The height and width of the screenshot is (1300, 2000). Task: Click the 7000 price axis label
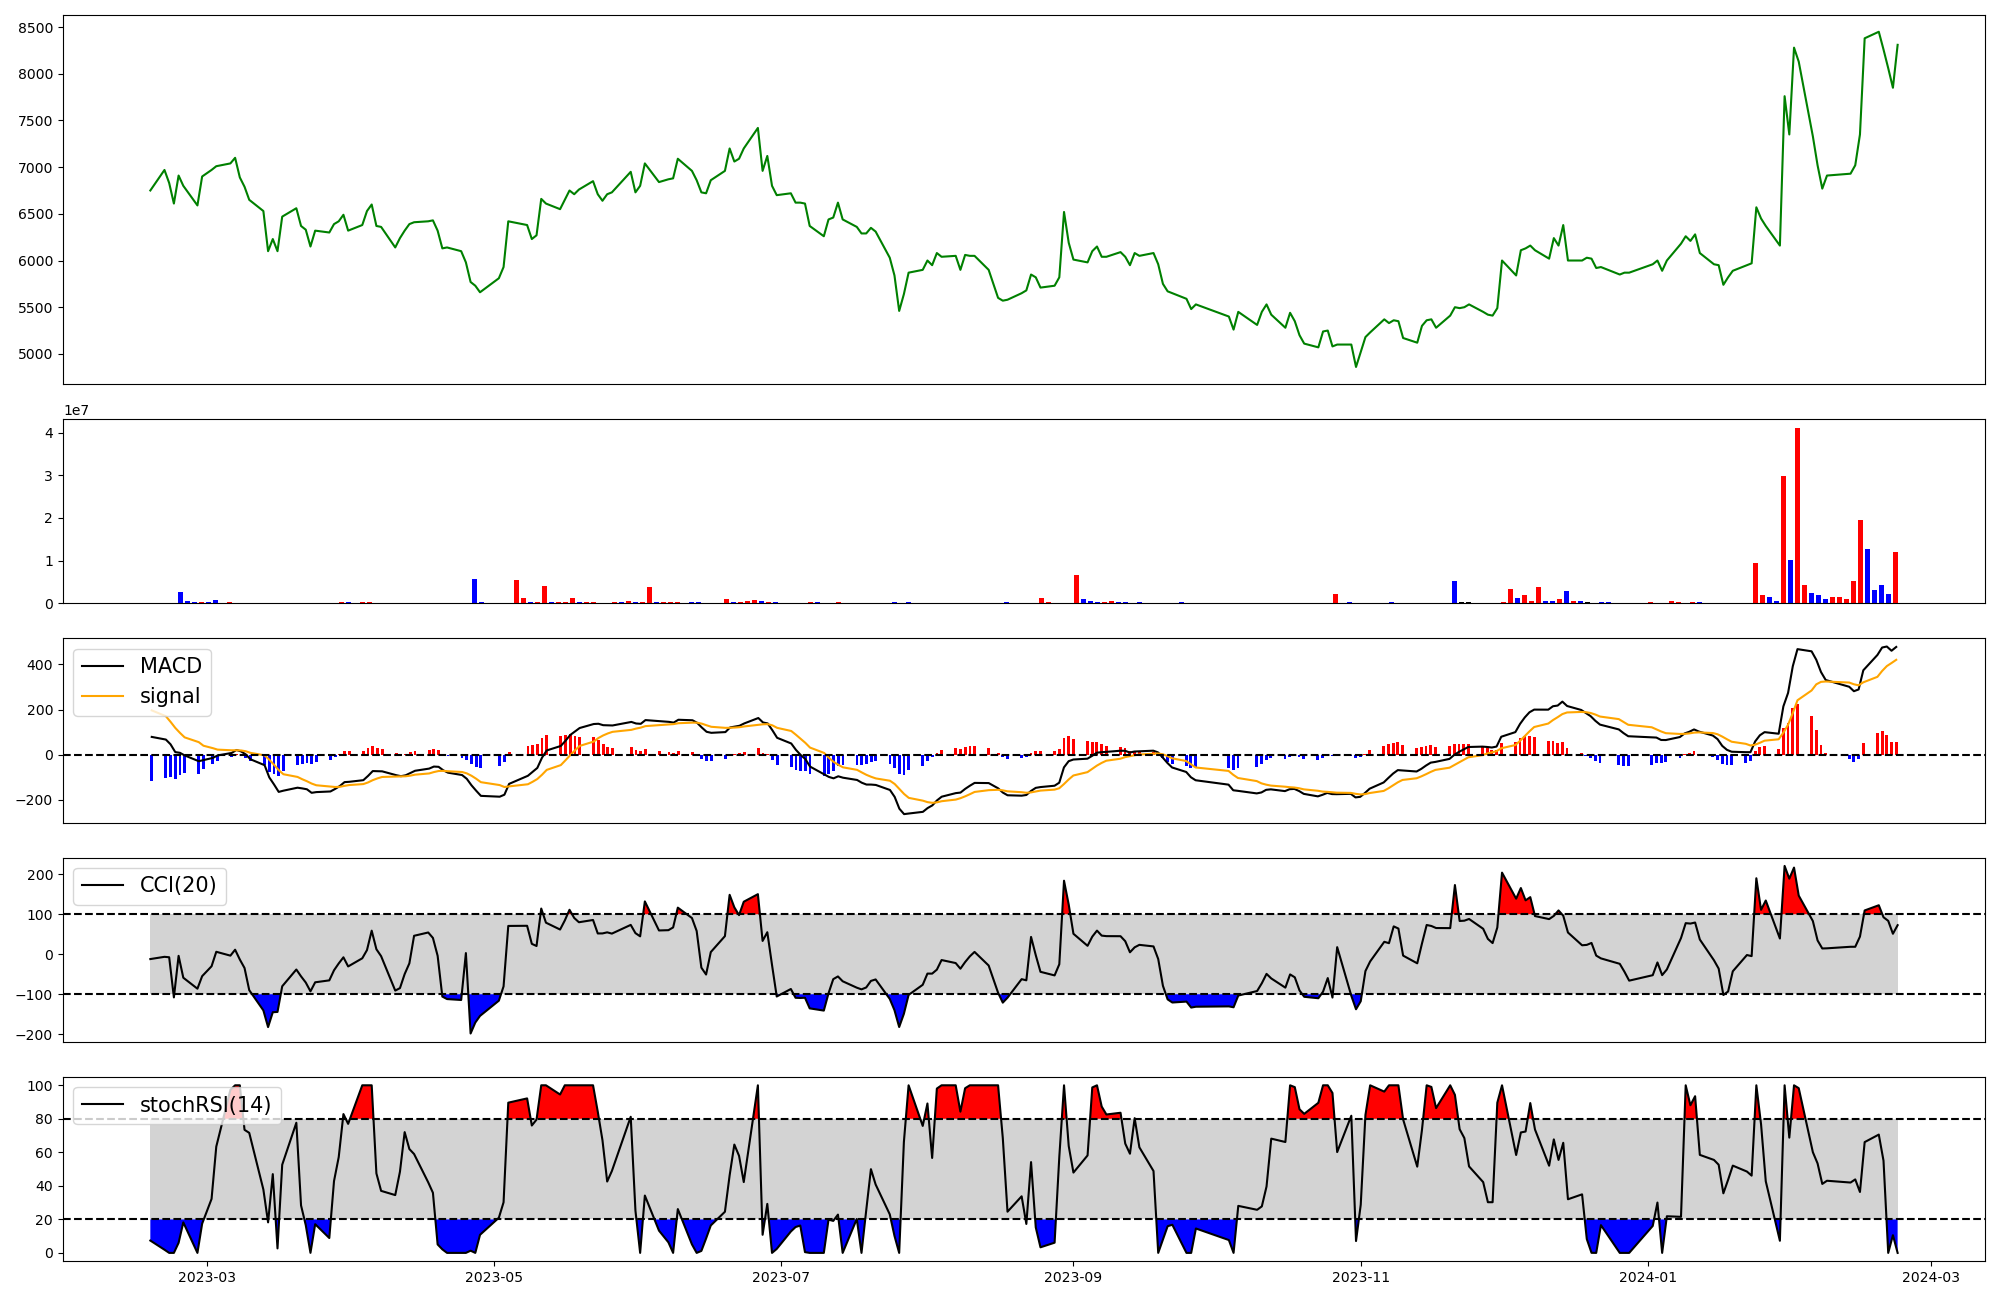point(35,168)
